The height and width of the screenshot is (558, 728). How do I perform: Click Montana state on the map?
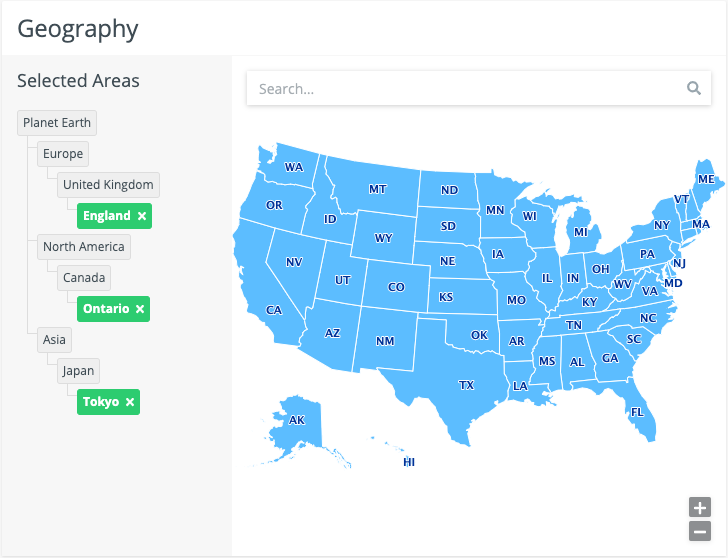click(x=377, y=188)
